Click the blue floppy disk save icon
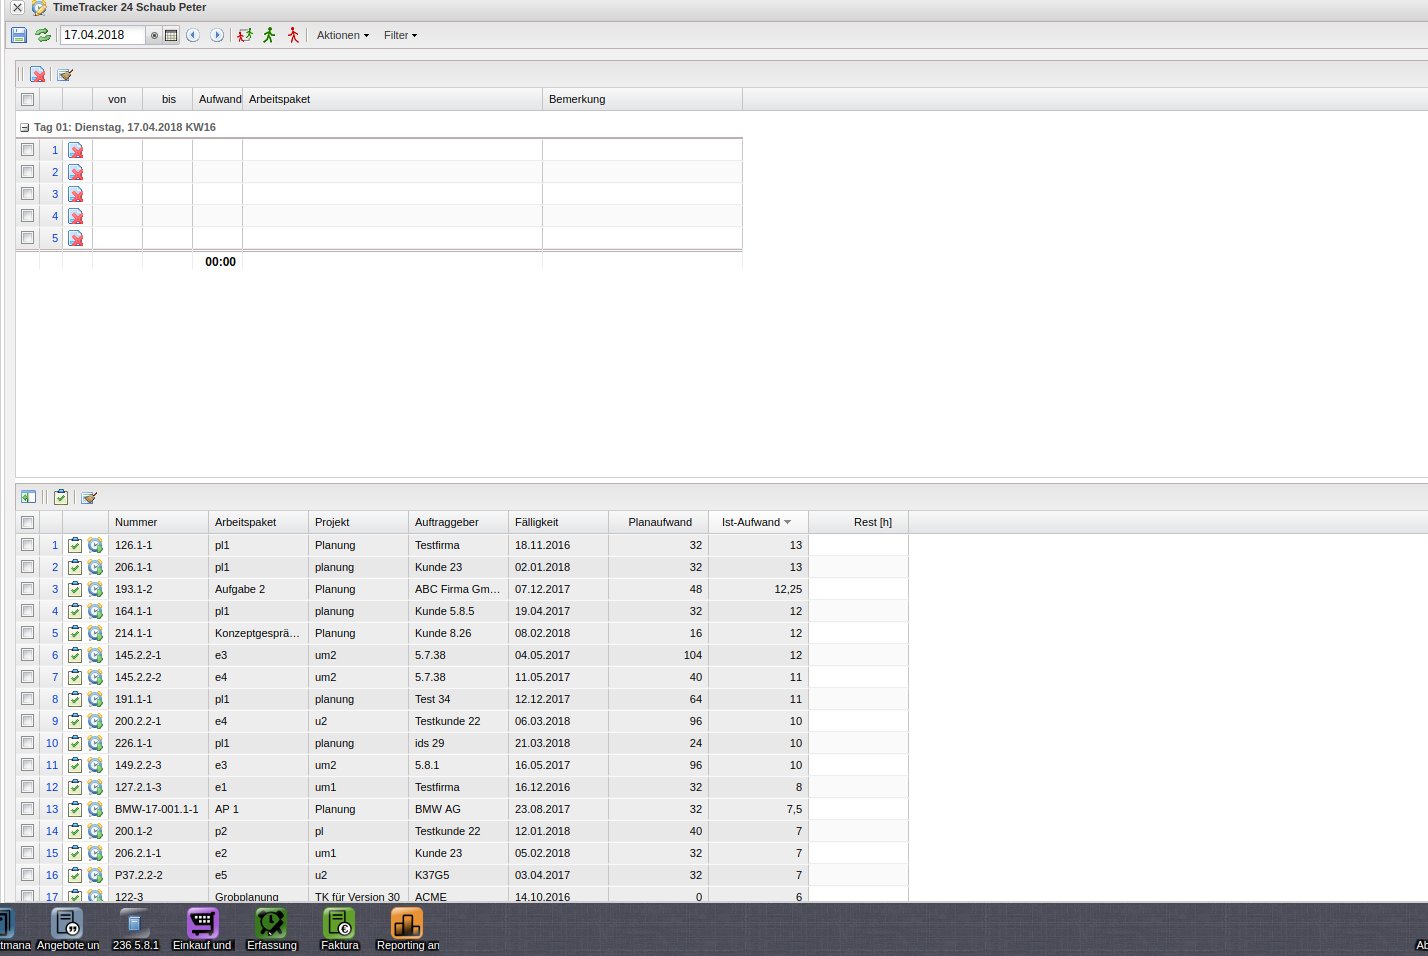This screenshot has width=1428, height=956. click(19, 35)
